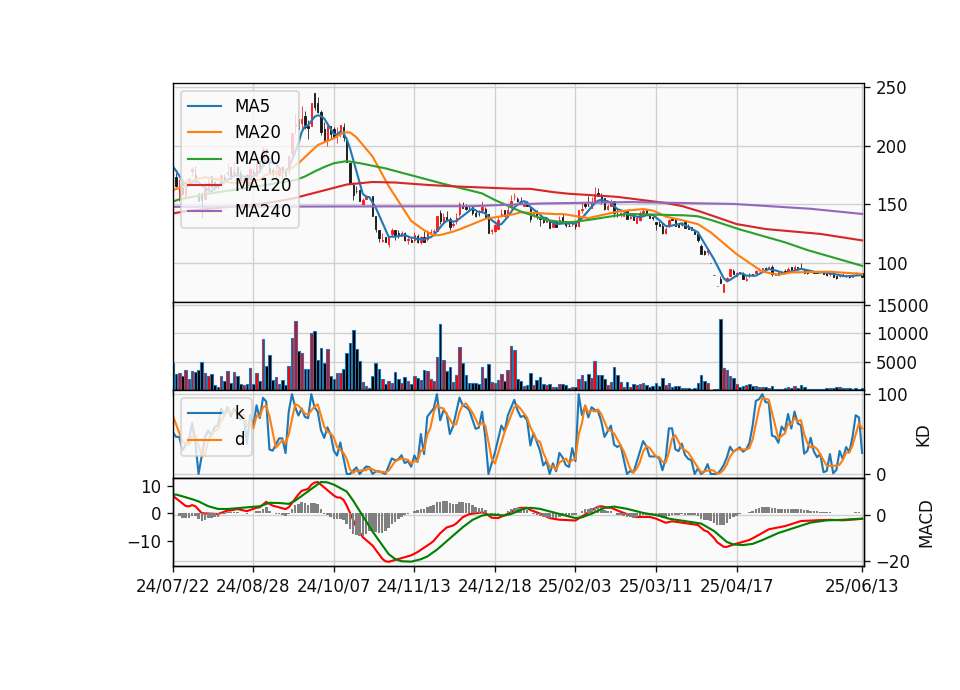Click the MA5 legend label

(252, 106)
